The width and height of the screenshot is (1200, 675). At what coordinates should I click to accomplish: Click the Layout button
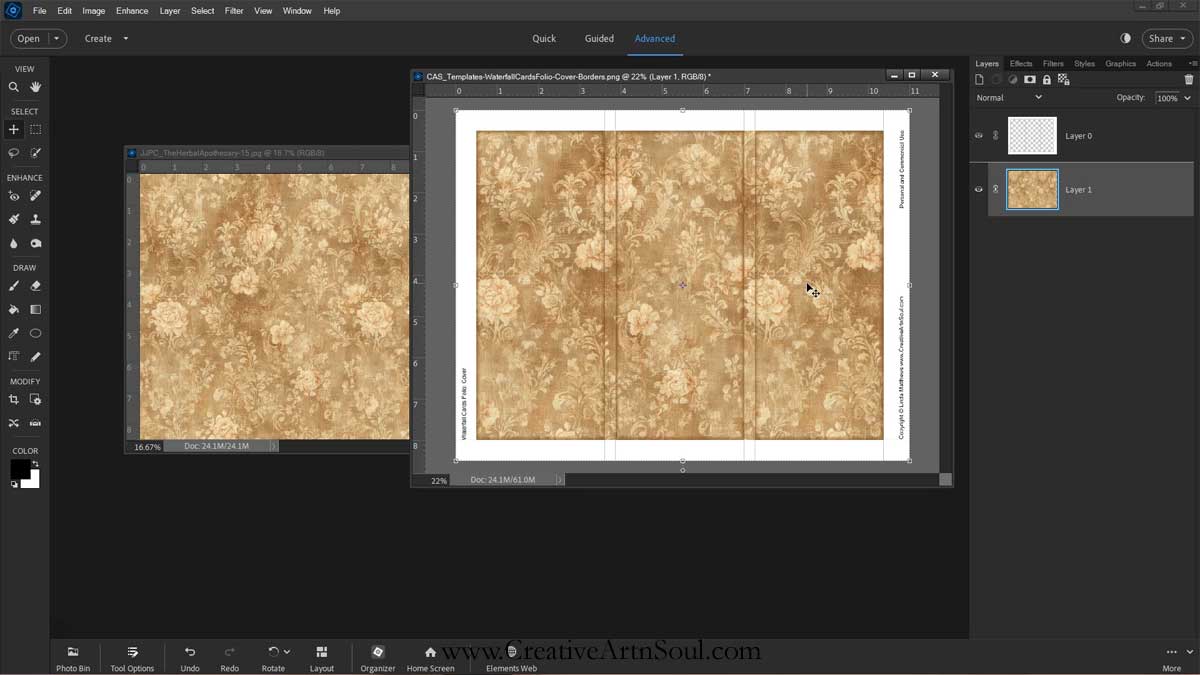(x=322, y=658)
